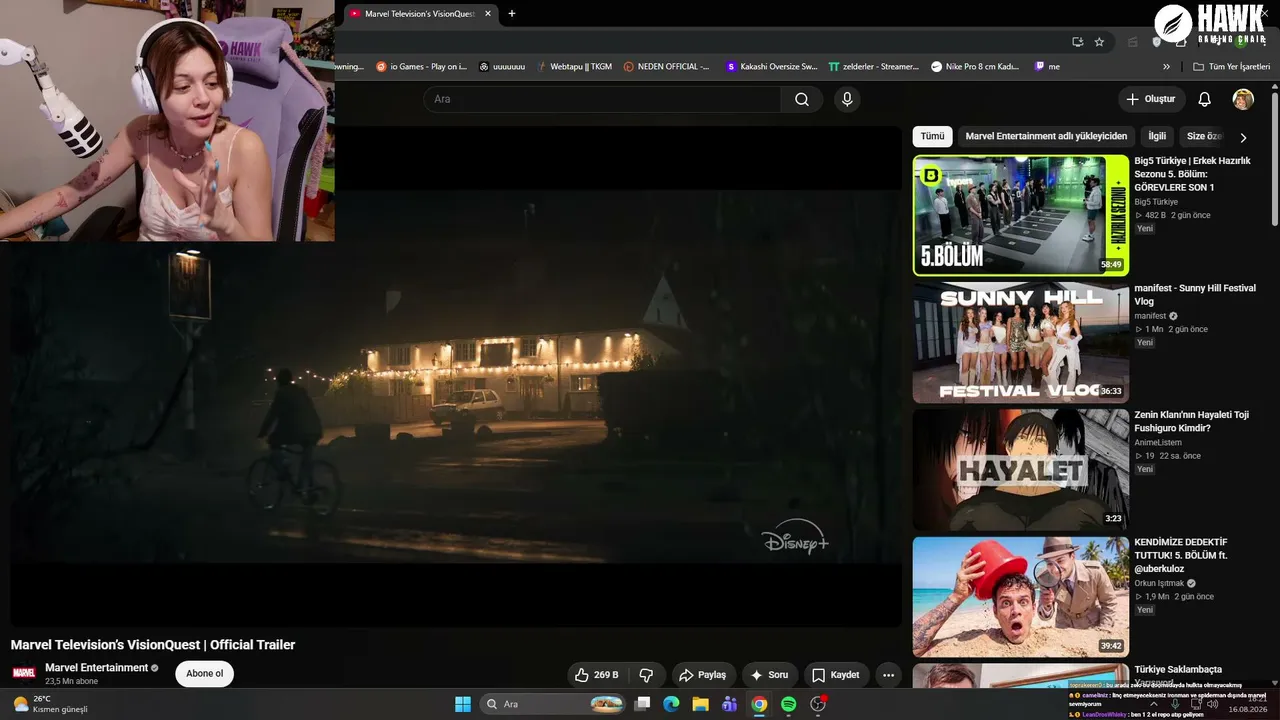
Task: Open more actions menu below video
Action: pyautogui.click(x=888, y=675)
